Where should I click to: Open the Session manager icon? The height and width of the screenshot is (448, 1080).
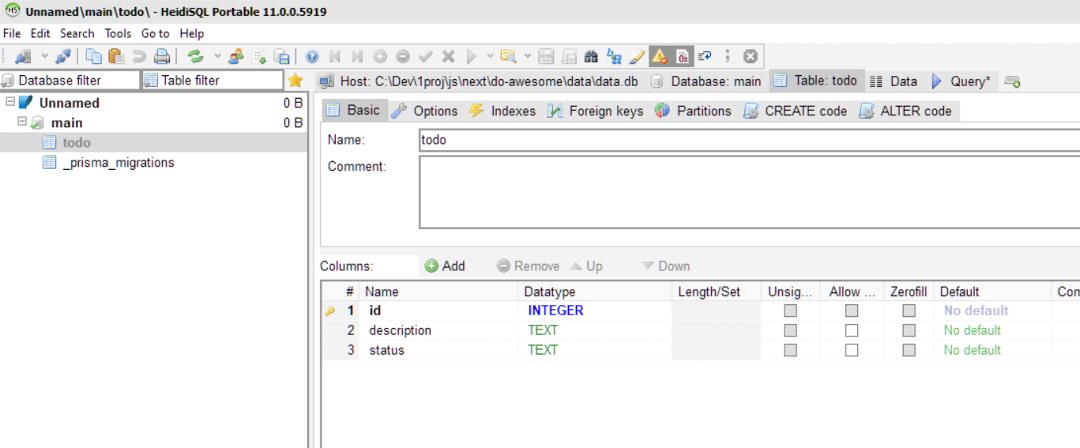tap(23, 56)
